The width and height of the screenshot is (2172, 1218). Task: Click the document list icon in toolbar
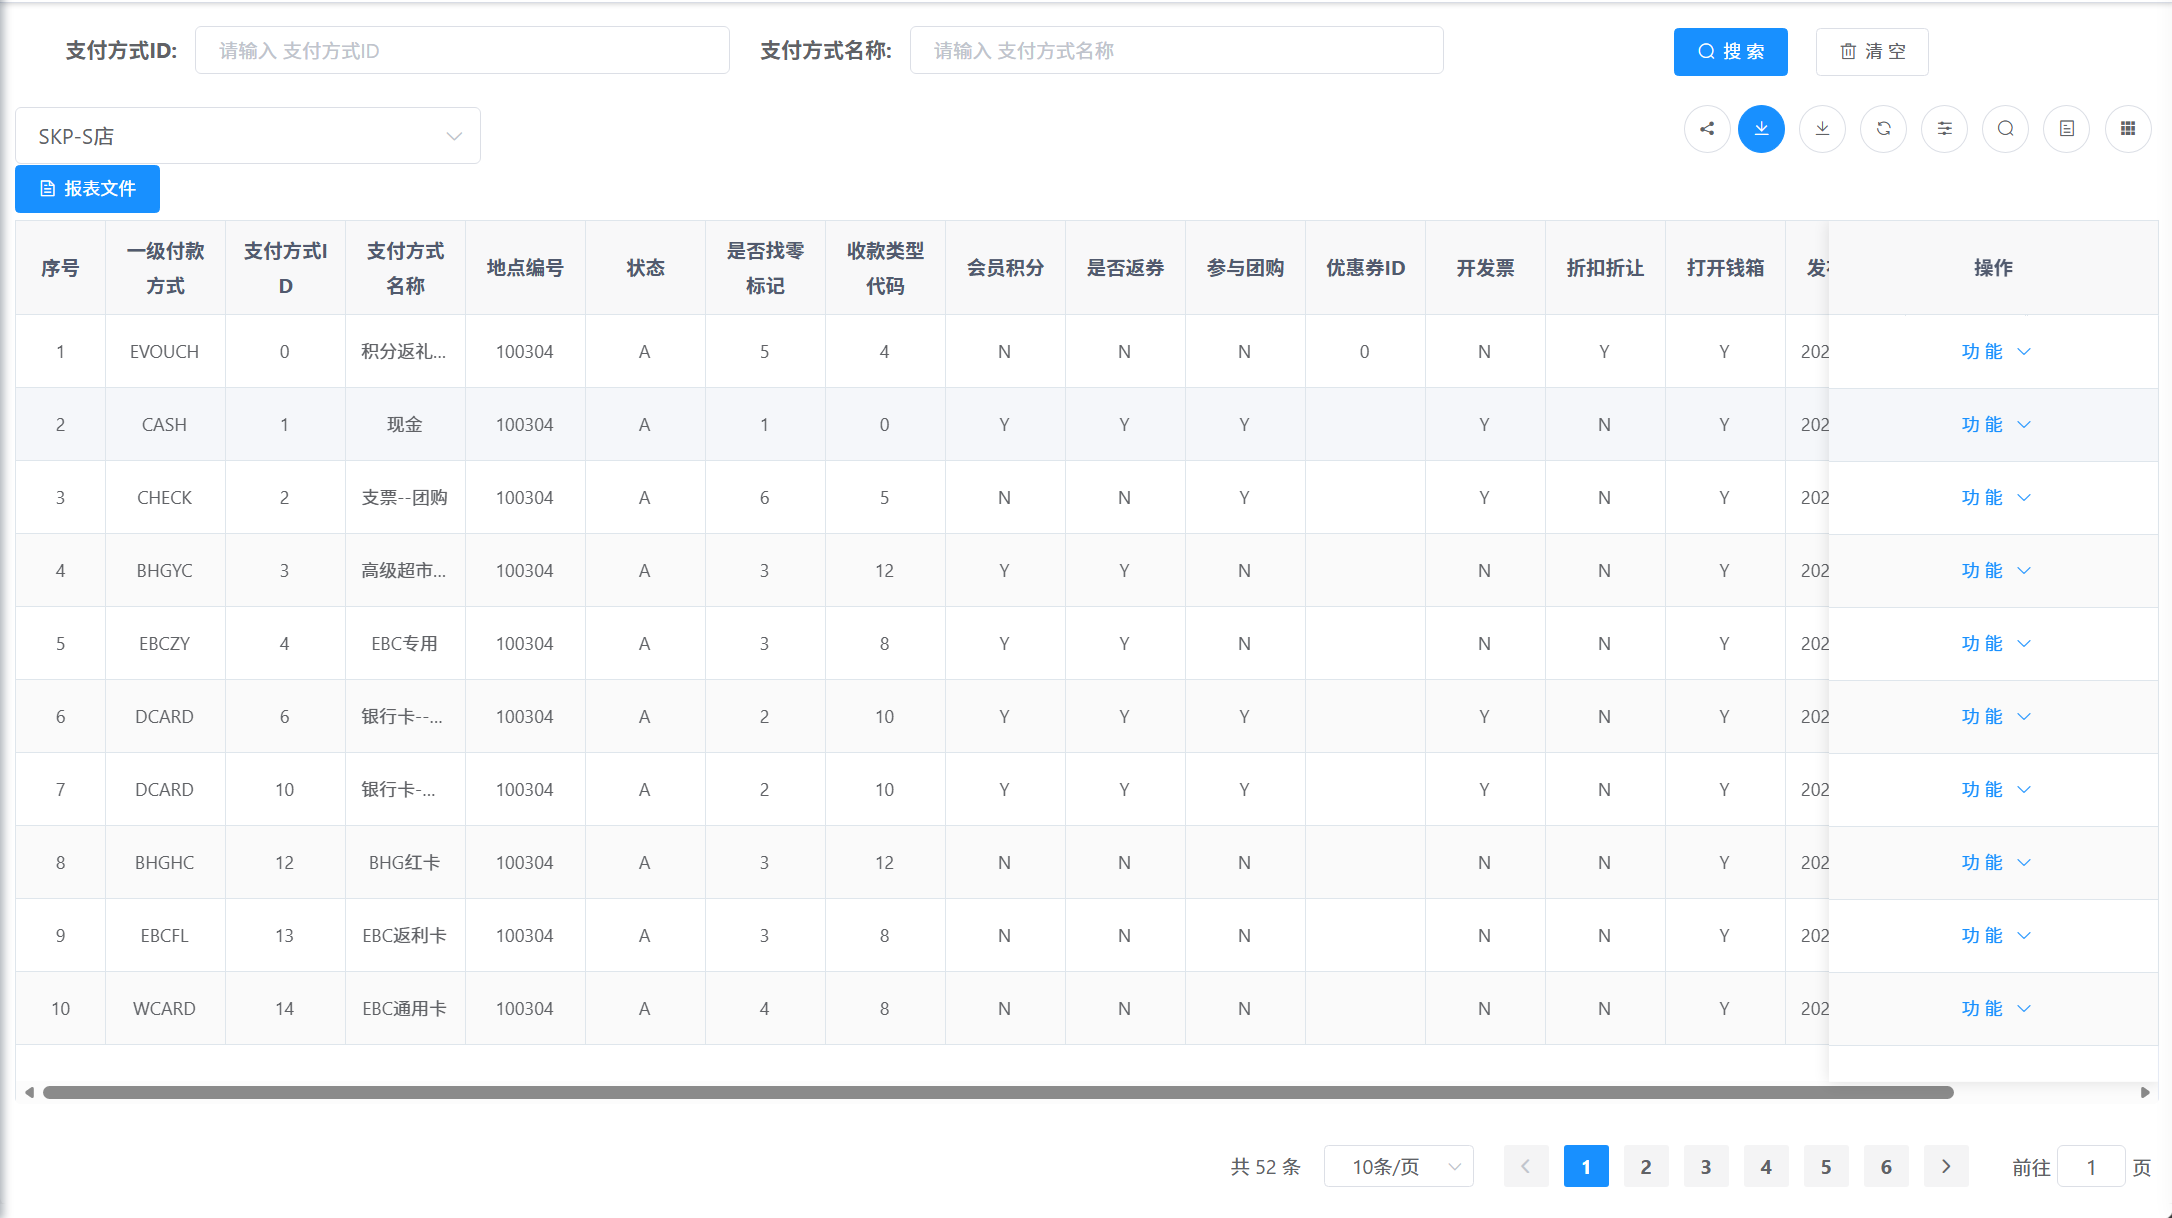[2066, 129]
